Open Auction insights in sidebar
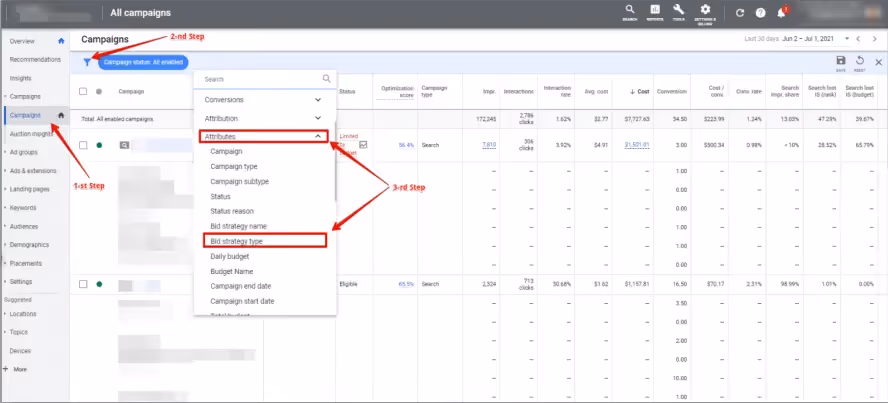This screenshot has height=403, width=888. pos(31,134)
